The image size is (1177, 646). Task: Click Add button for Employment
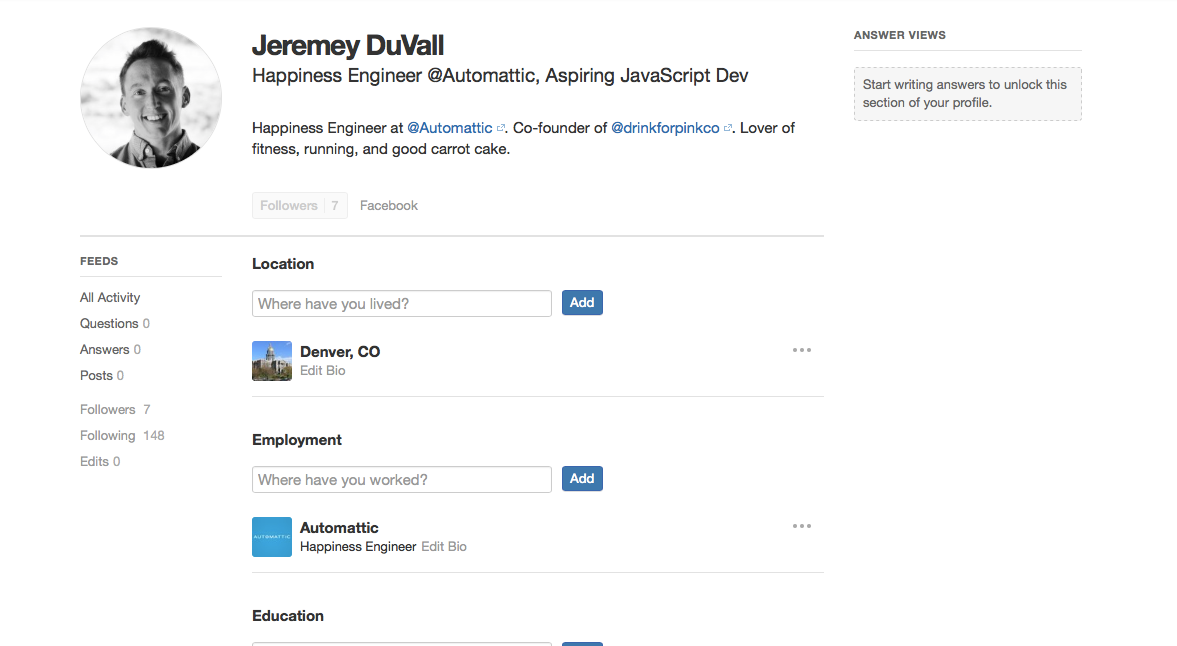coord(582,479)
